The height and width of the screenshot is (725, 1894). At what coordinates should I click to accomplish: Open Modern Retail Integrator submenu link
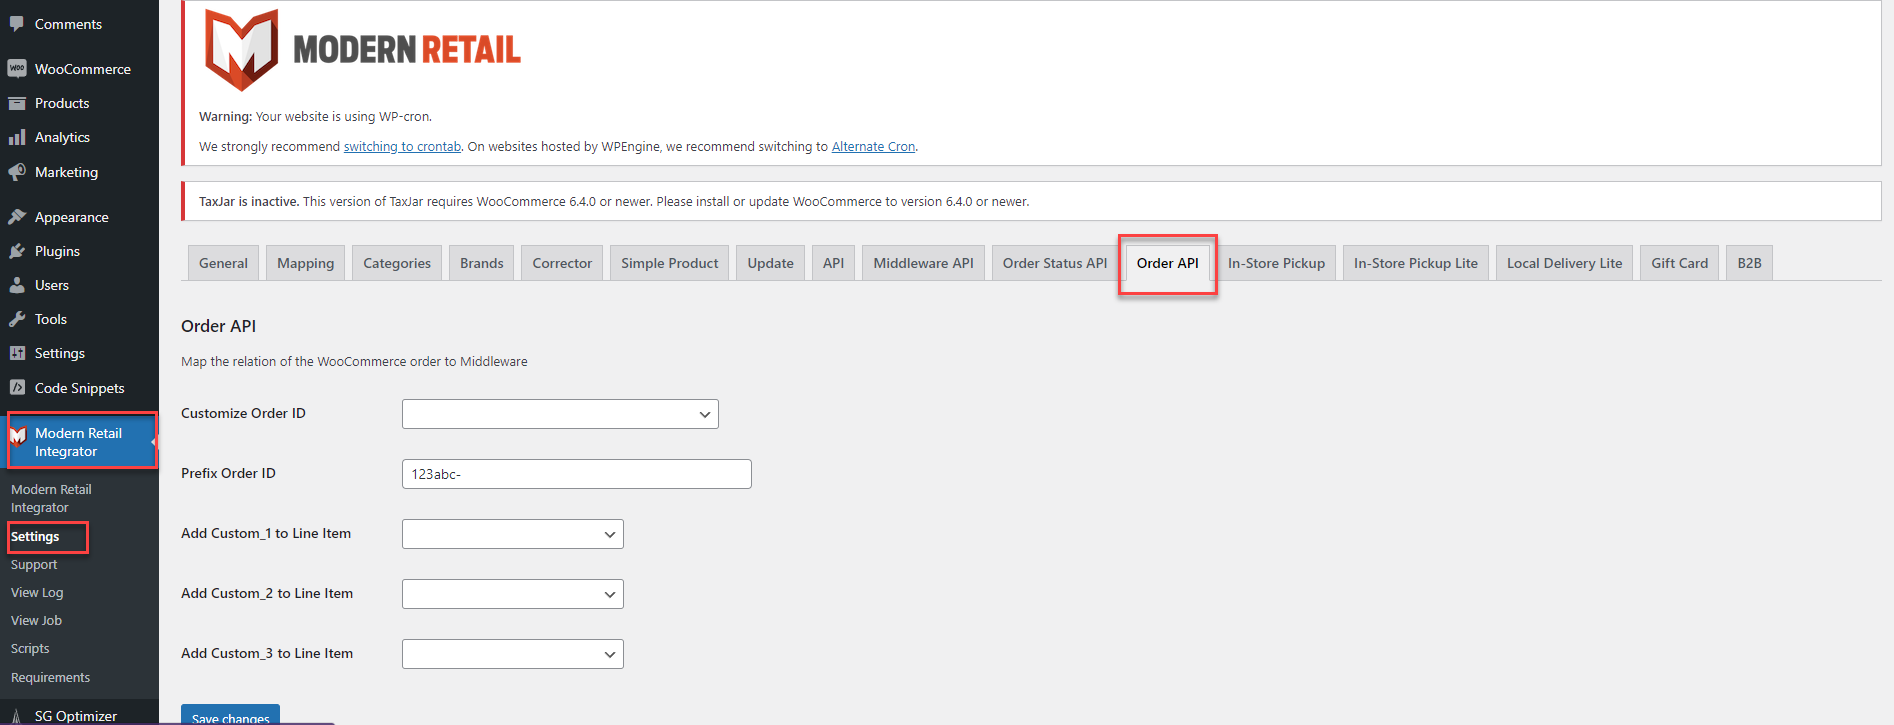pos(51,498)
